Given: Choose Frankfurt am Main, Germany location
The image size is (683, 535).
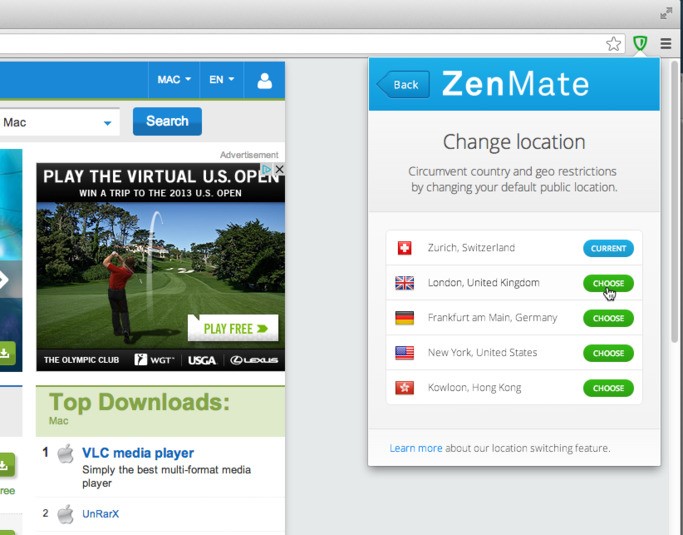Looking at the screenshot, I should pos(608,318).
